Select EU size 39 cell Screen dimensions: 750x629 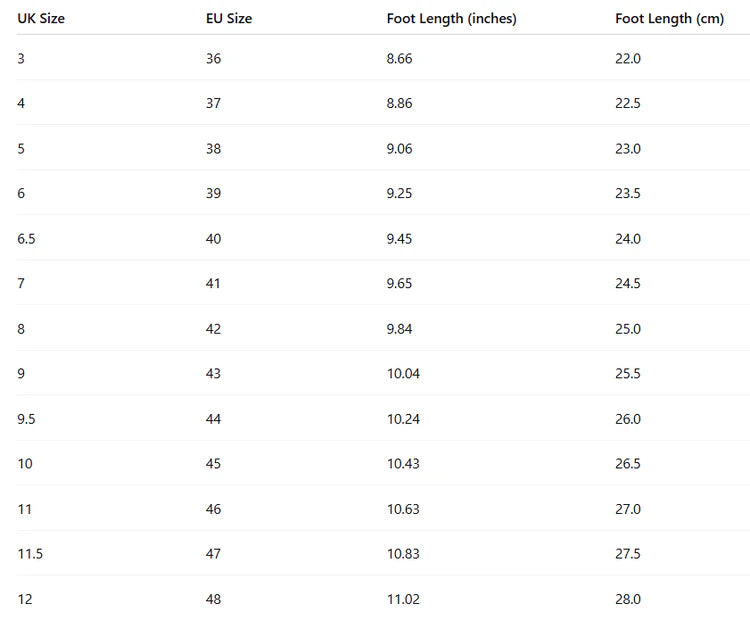click(x=213, y=194)
